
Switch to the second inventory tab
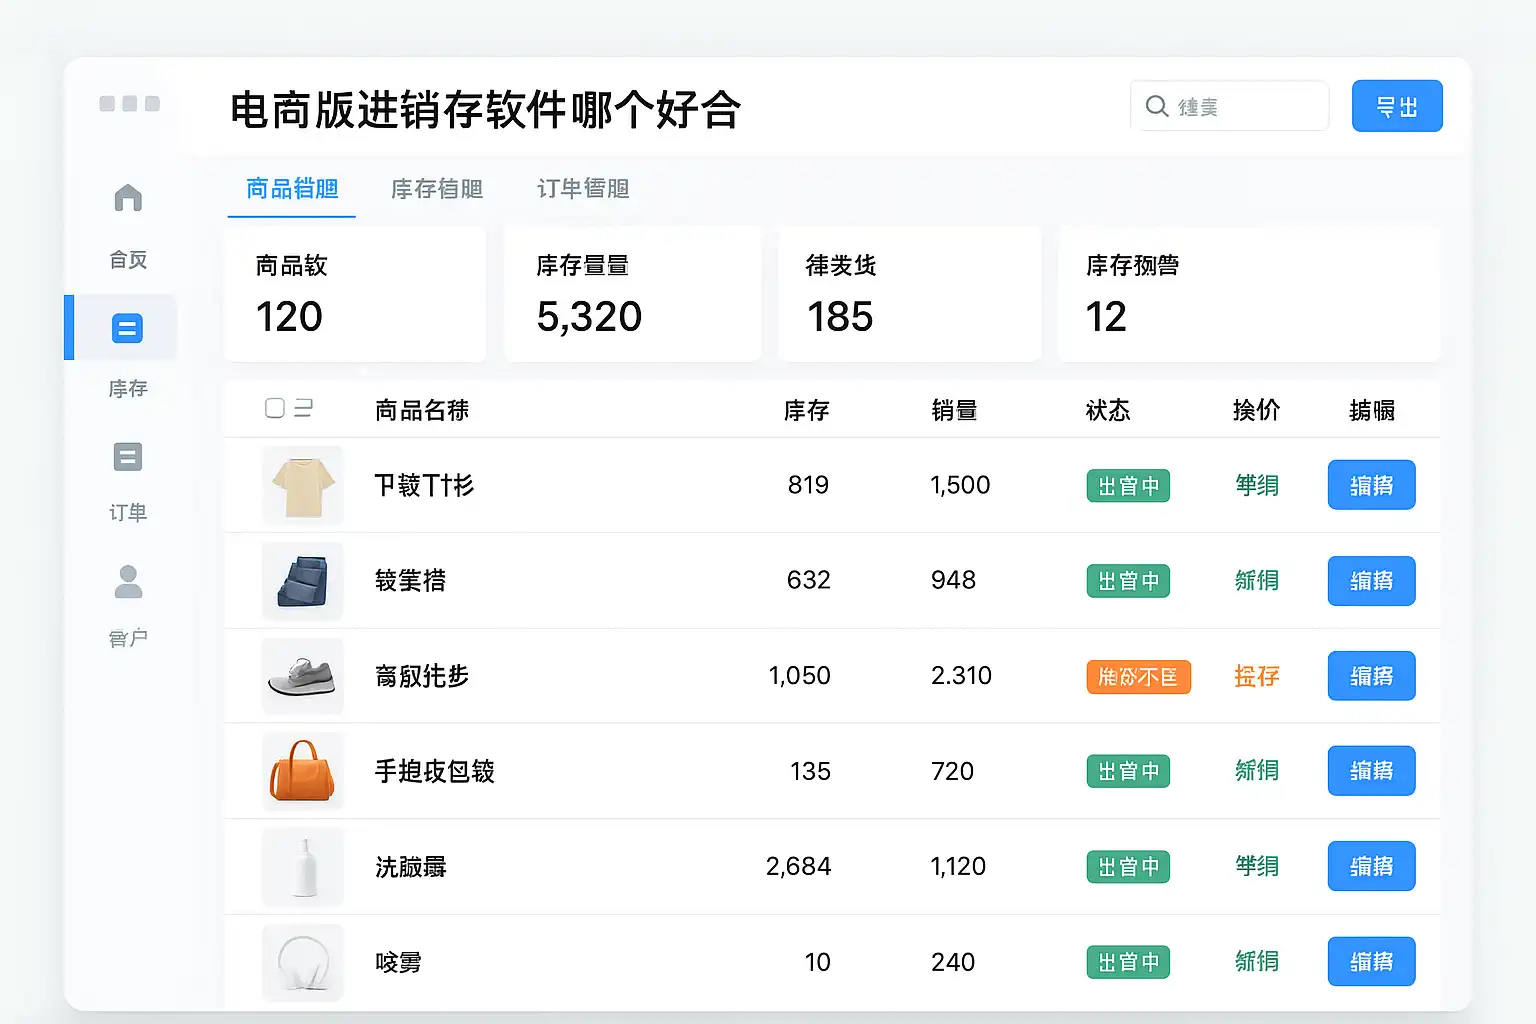(437, 189)
